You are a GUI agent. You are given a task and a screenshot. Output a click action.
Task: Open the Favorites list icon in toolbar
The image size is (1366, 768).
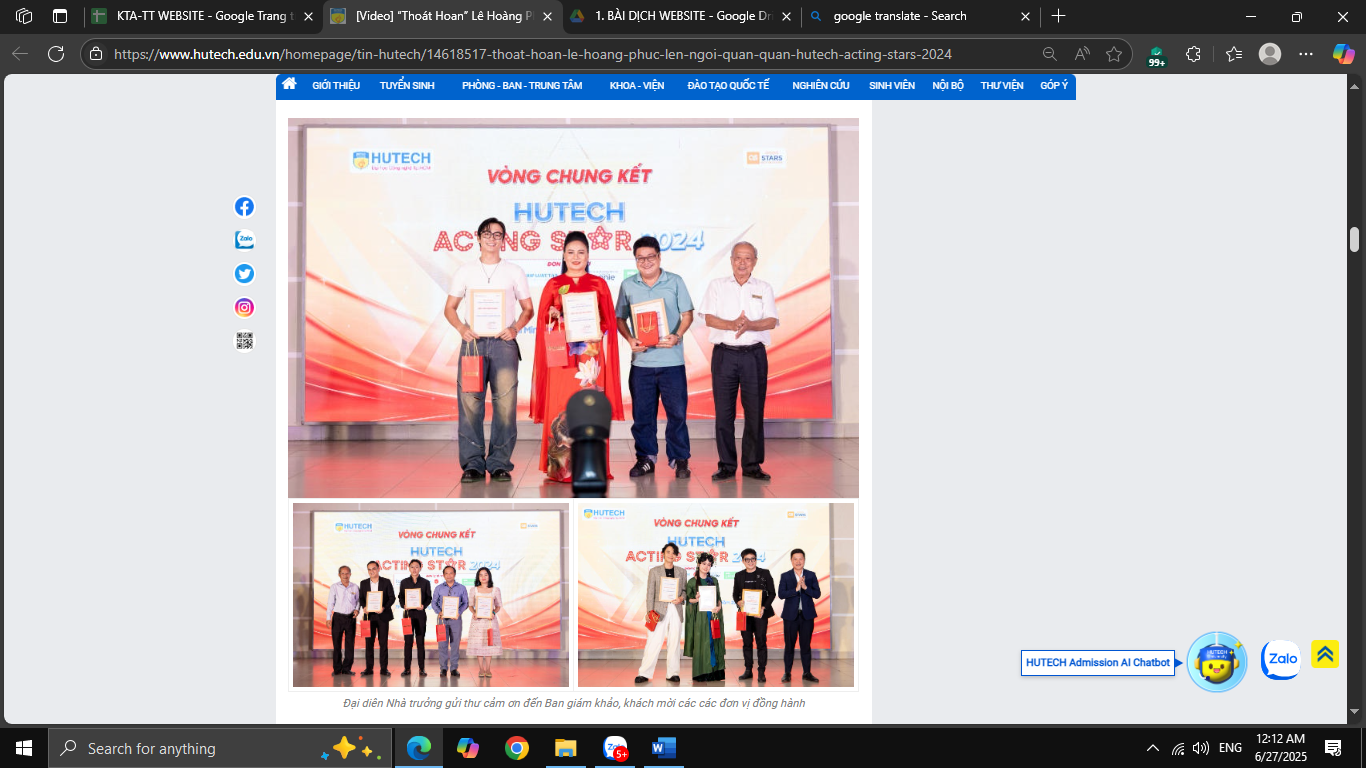[1234, 54]
